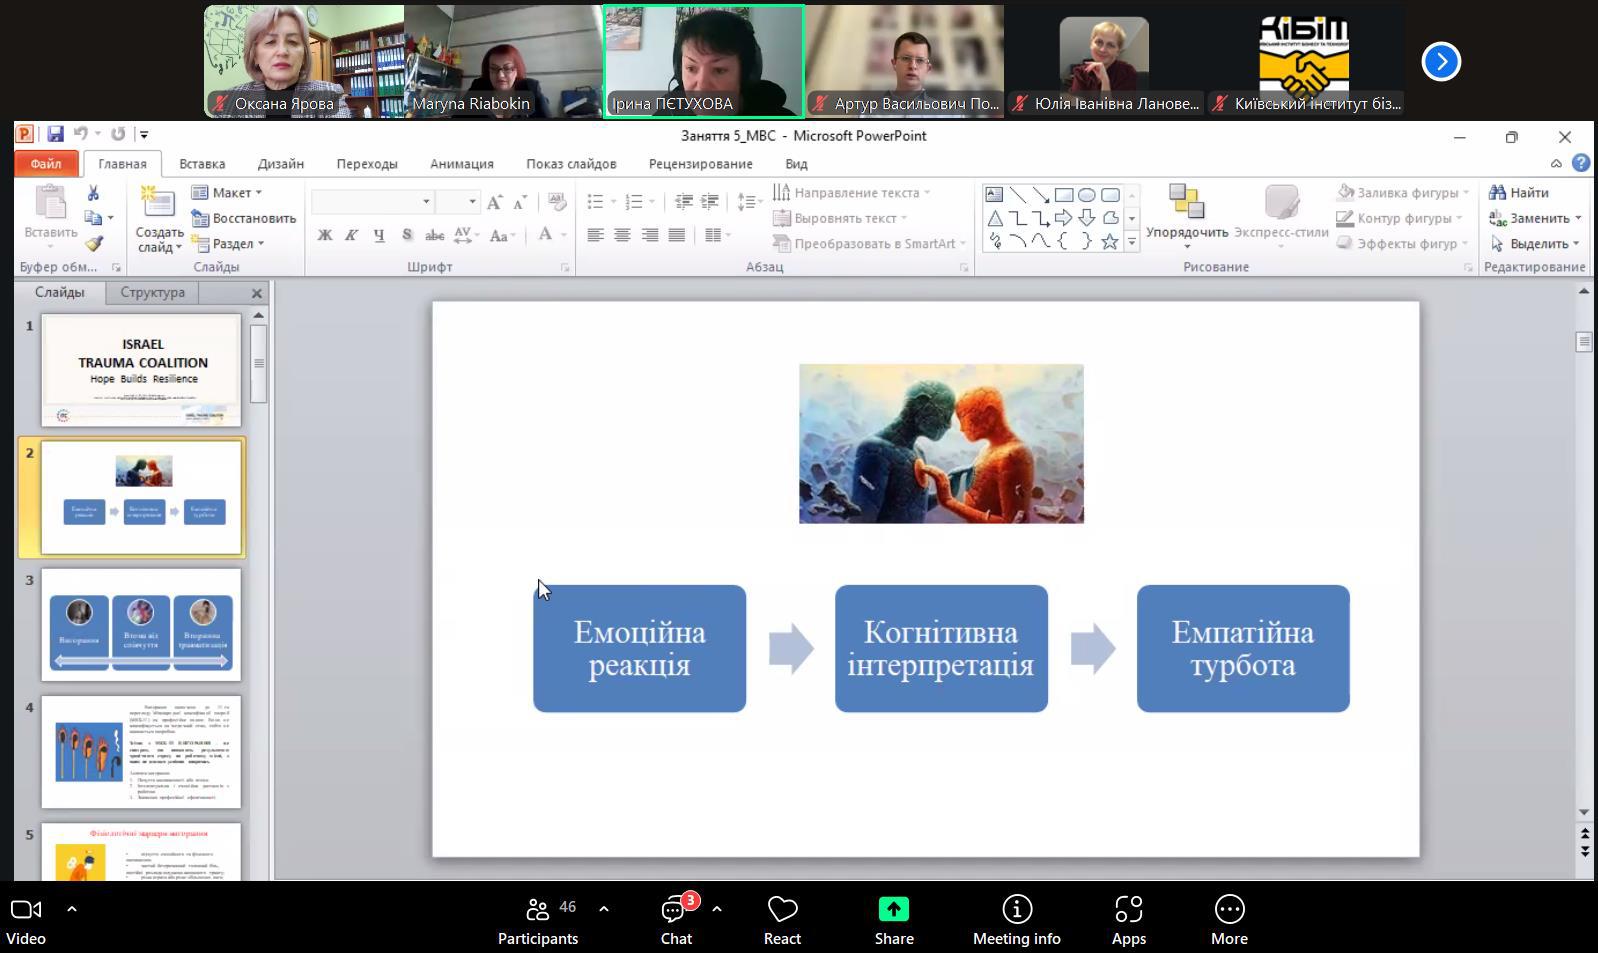Expand the Заливка фигуры fill dropdown

(x=1405, y=192)
